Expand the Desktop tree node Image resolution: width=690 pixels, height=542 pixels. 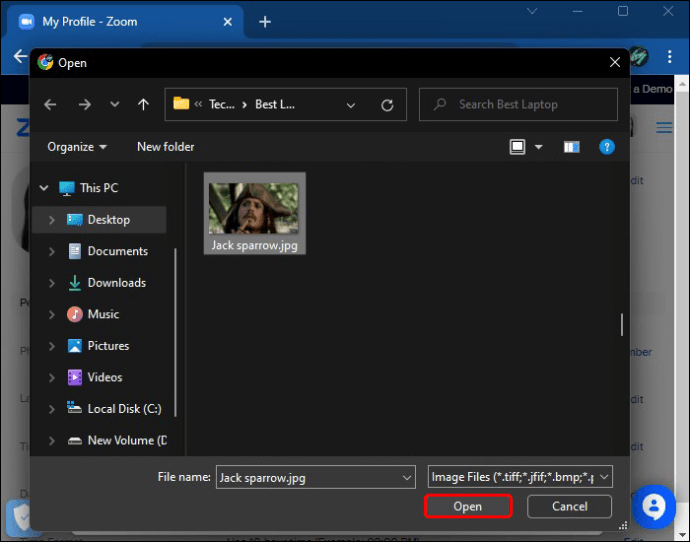(x=51, y=220)
